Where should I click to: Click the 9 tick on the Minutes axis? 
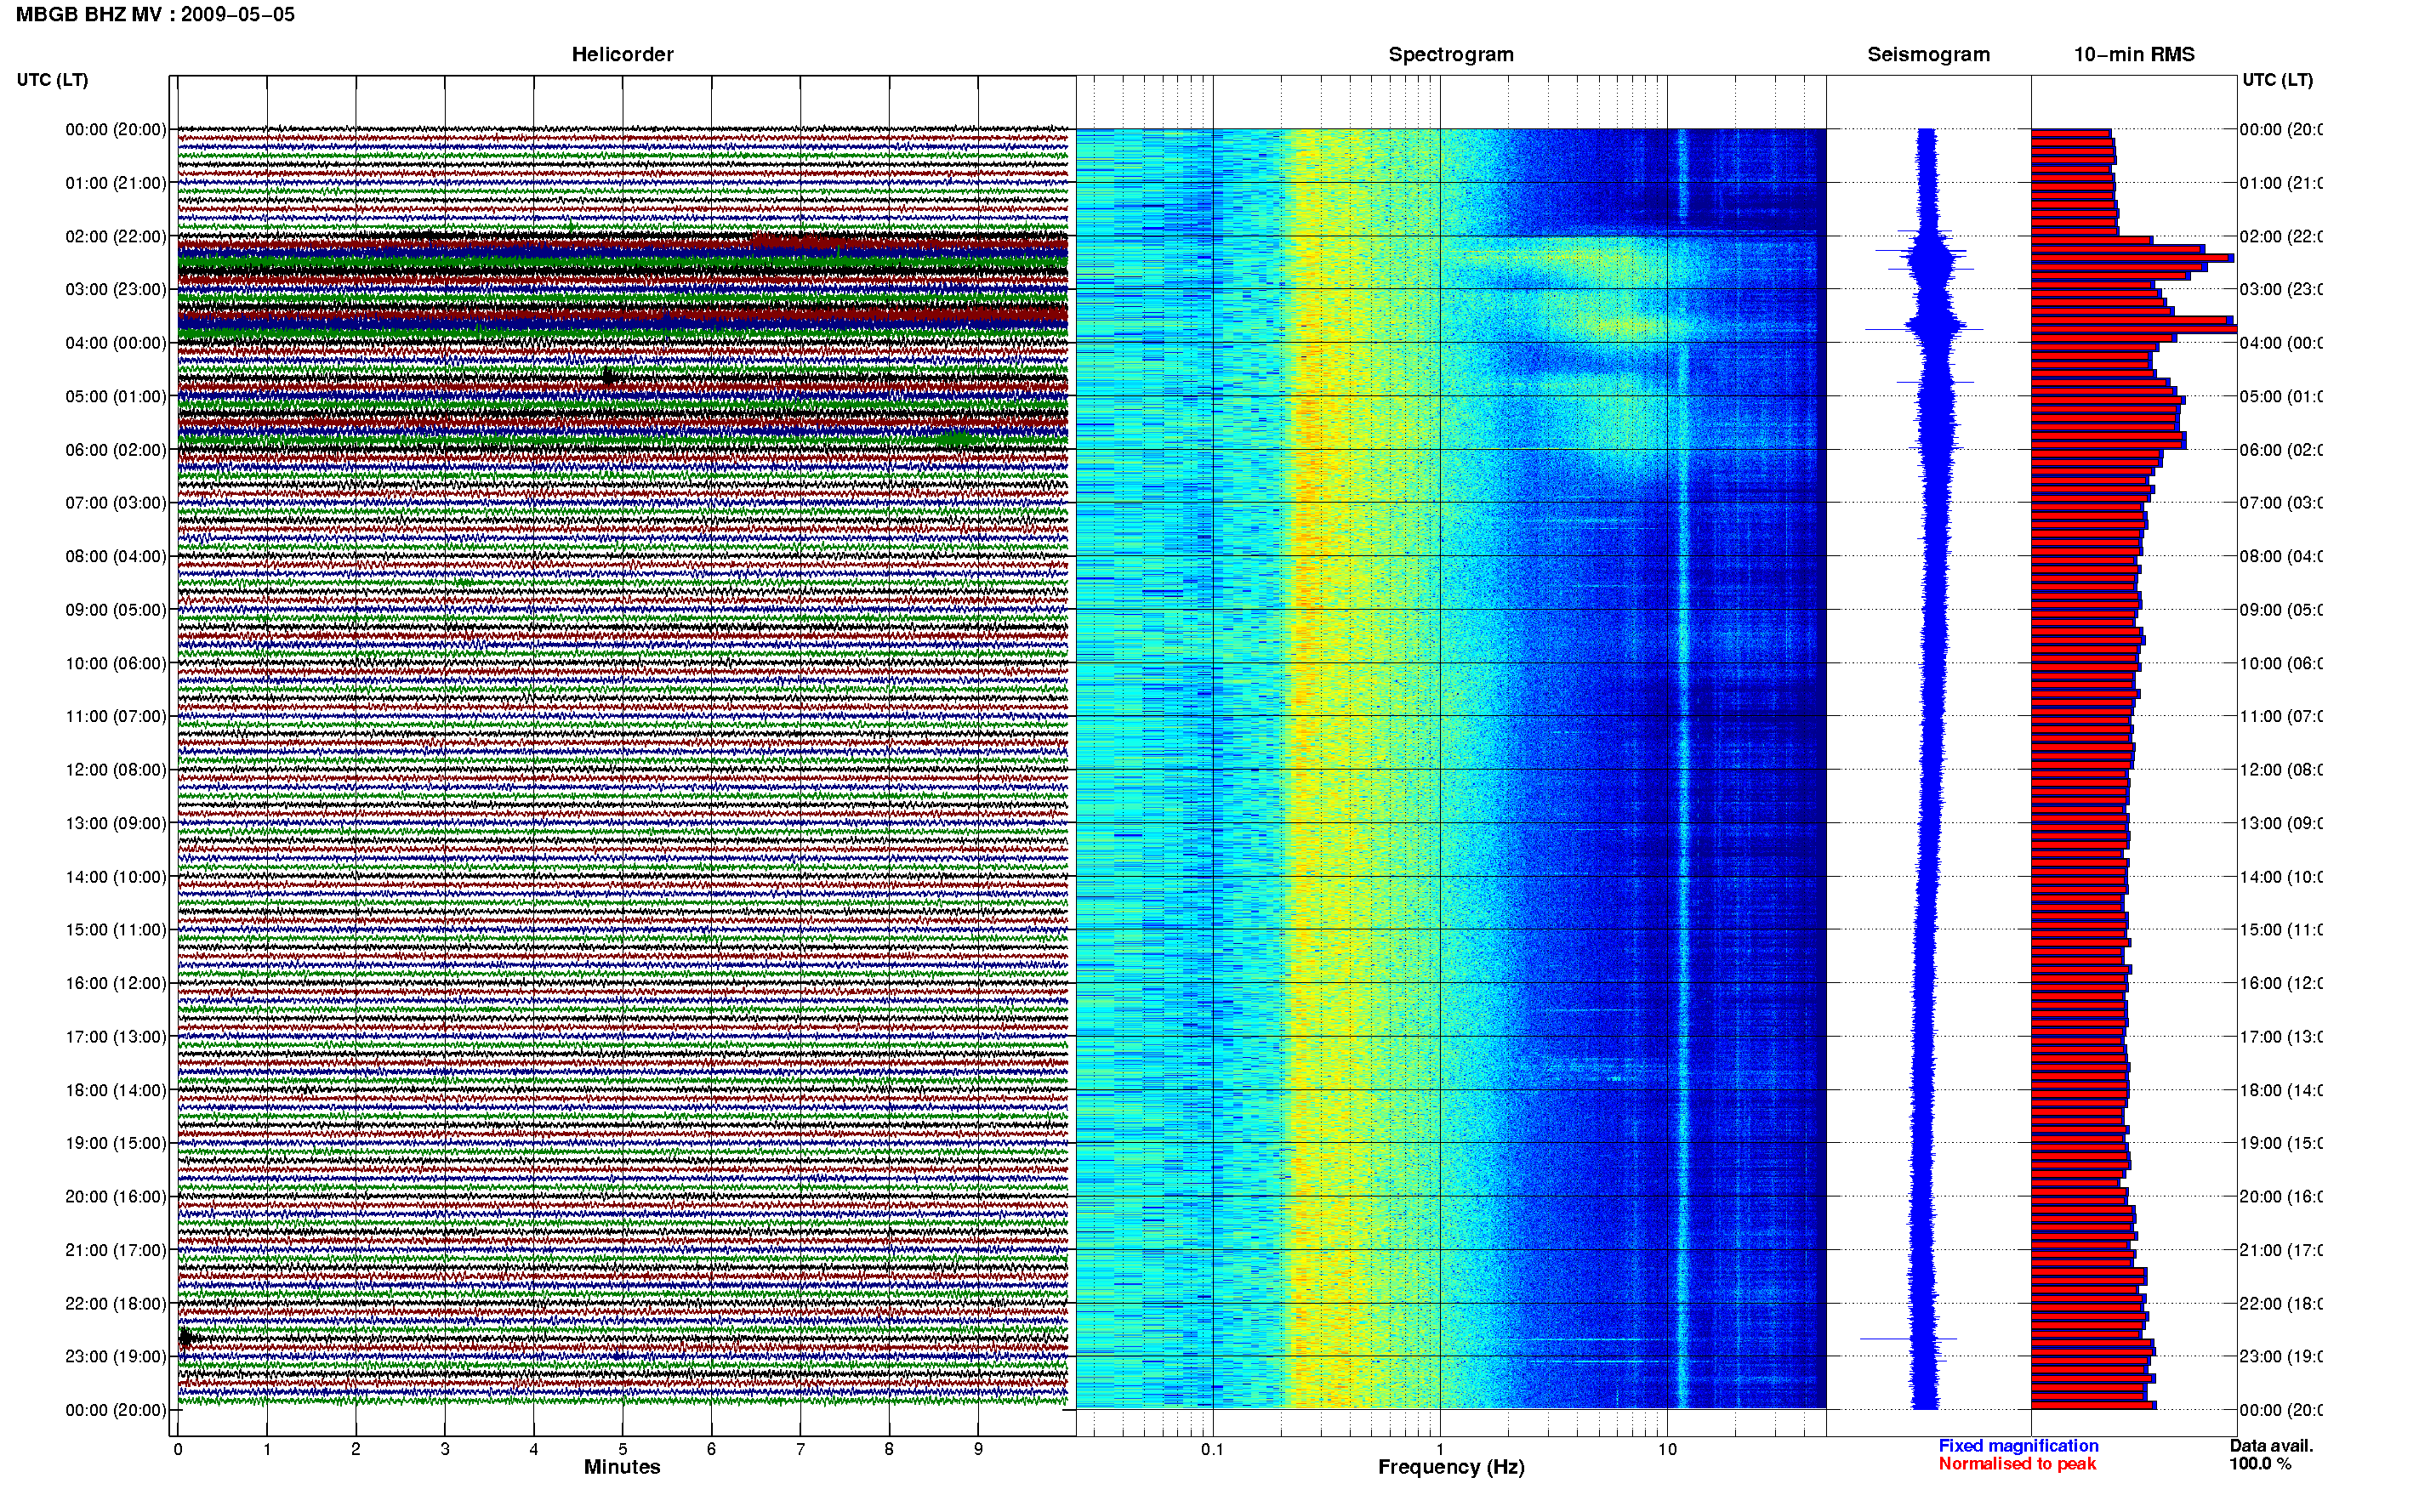978,1449
